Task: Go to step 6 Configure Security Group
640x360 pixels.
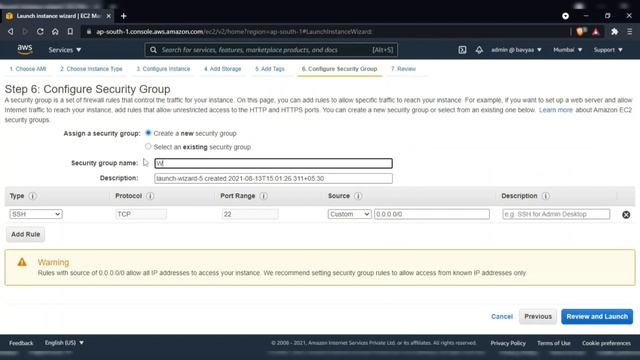Action: [340, 69]
